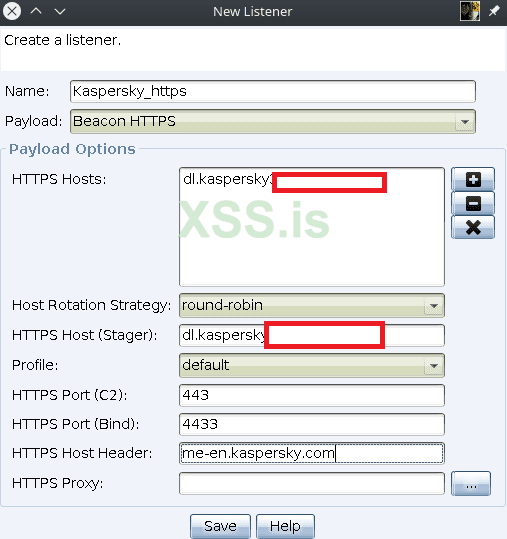This screenshot has height=539, width=507.
Task: Click the empty HTTPS Proxy field
Action: point(312,483)
